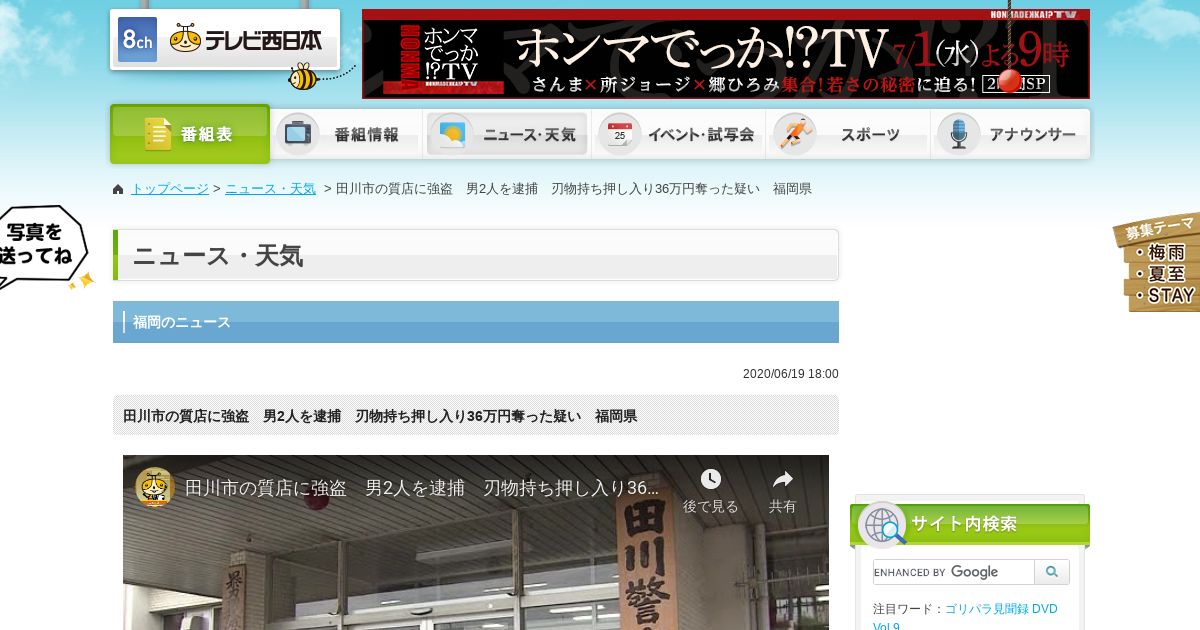Click the home icon in the breadcrumb
Image resolution: width=1200 pixels, height=630 pixels.
(x=118, y=189)
